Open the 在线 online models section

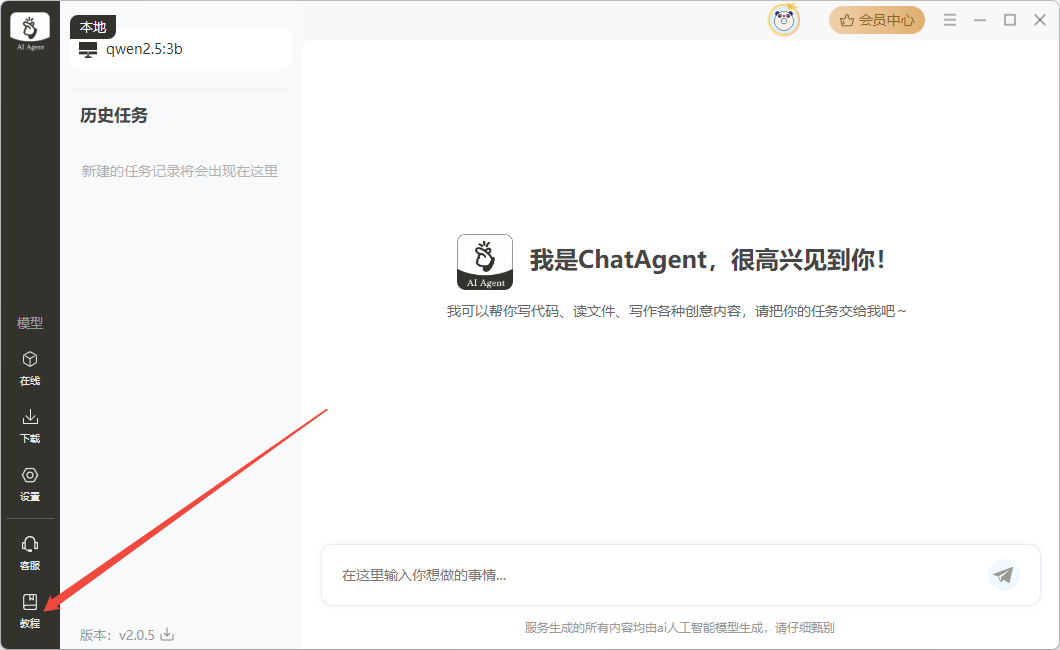[30, 368]
